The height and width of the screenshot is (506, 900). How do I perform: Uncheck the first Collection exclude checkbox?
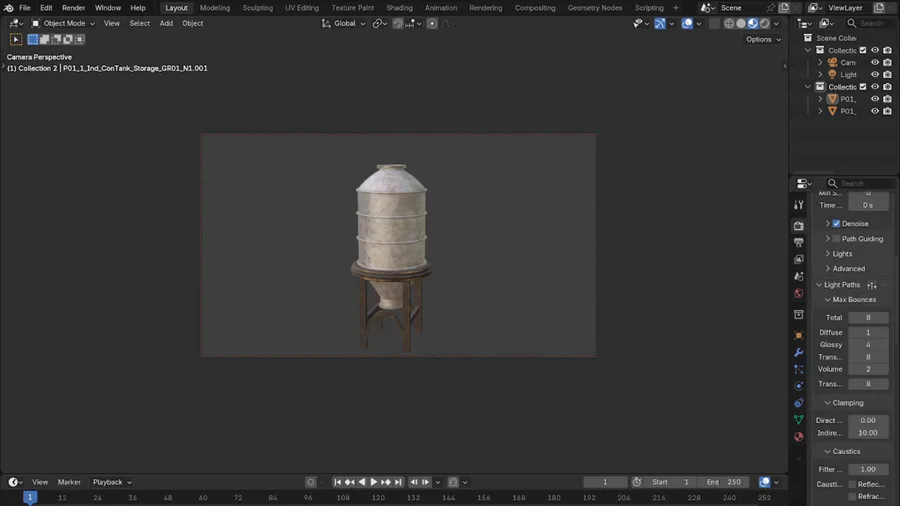863,50
